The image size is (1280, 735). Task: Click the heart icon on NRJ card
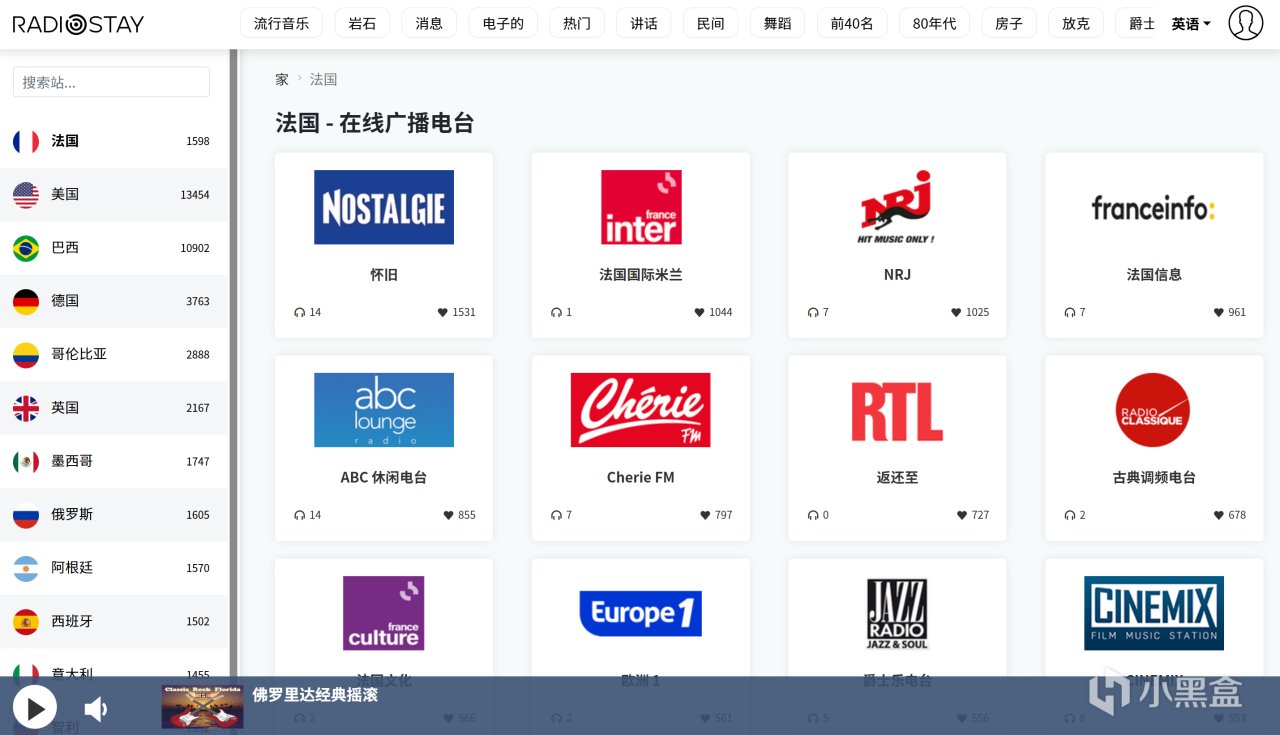pos(956,312)
